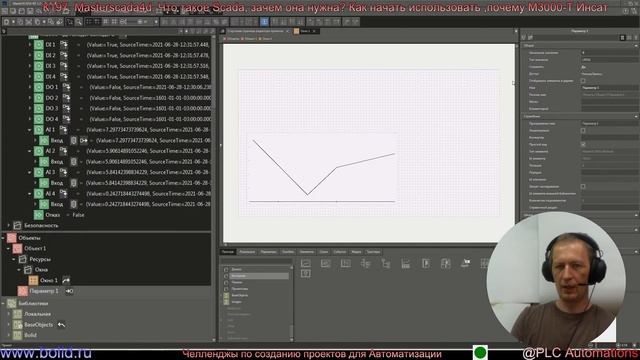This screenshot has height=360, width=640.
Task: Click the video camera palette icon
Action: point(466,263)
